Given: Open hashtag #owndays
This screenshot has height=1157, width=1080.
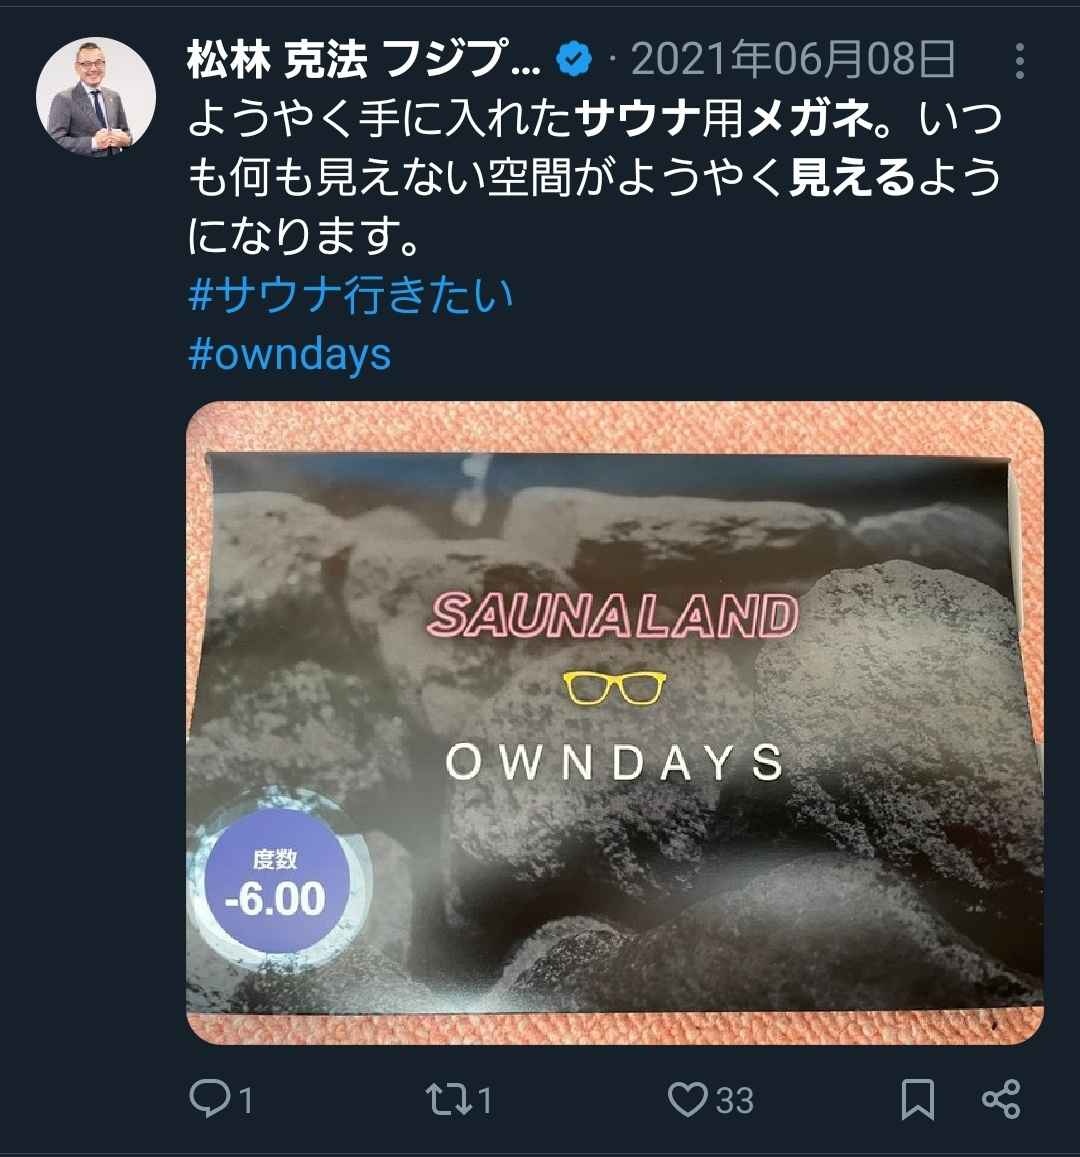Looking at the screenshot, I should point(289,354).
